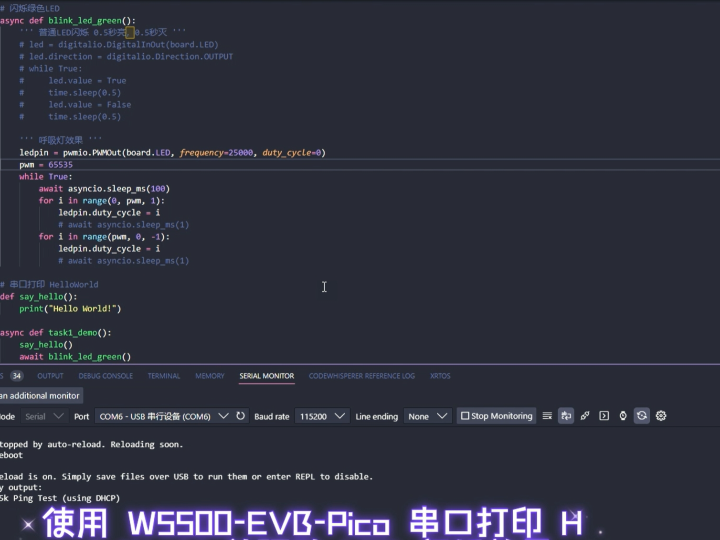Click the 'say_hello()' call inside task1_demo
This screenshot has width=720, height=540.
(46, 345)
